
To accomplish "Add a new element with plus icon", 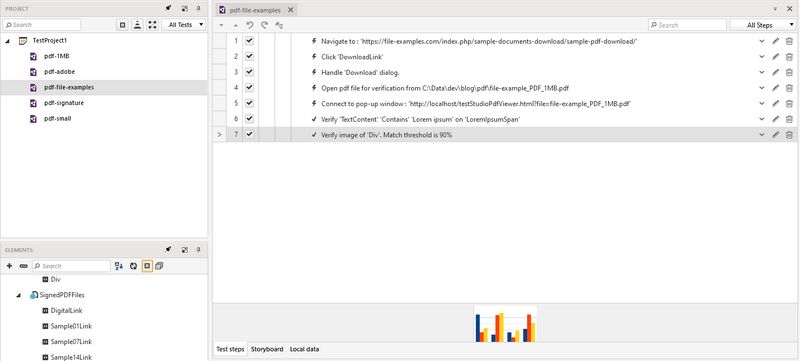I will pos(9,266).
